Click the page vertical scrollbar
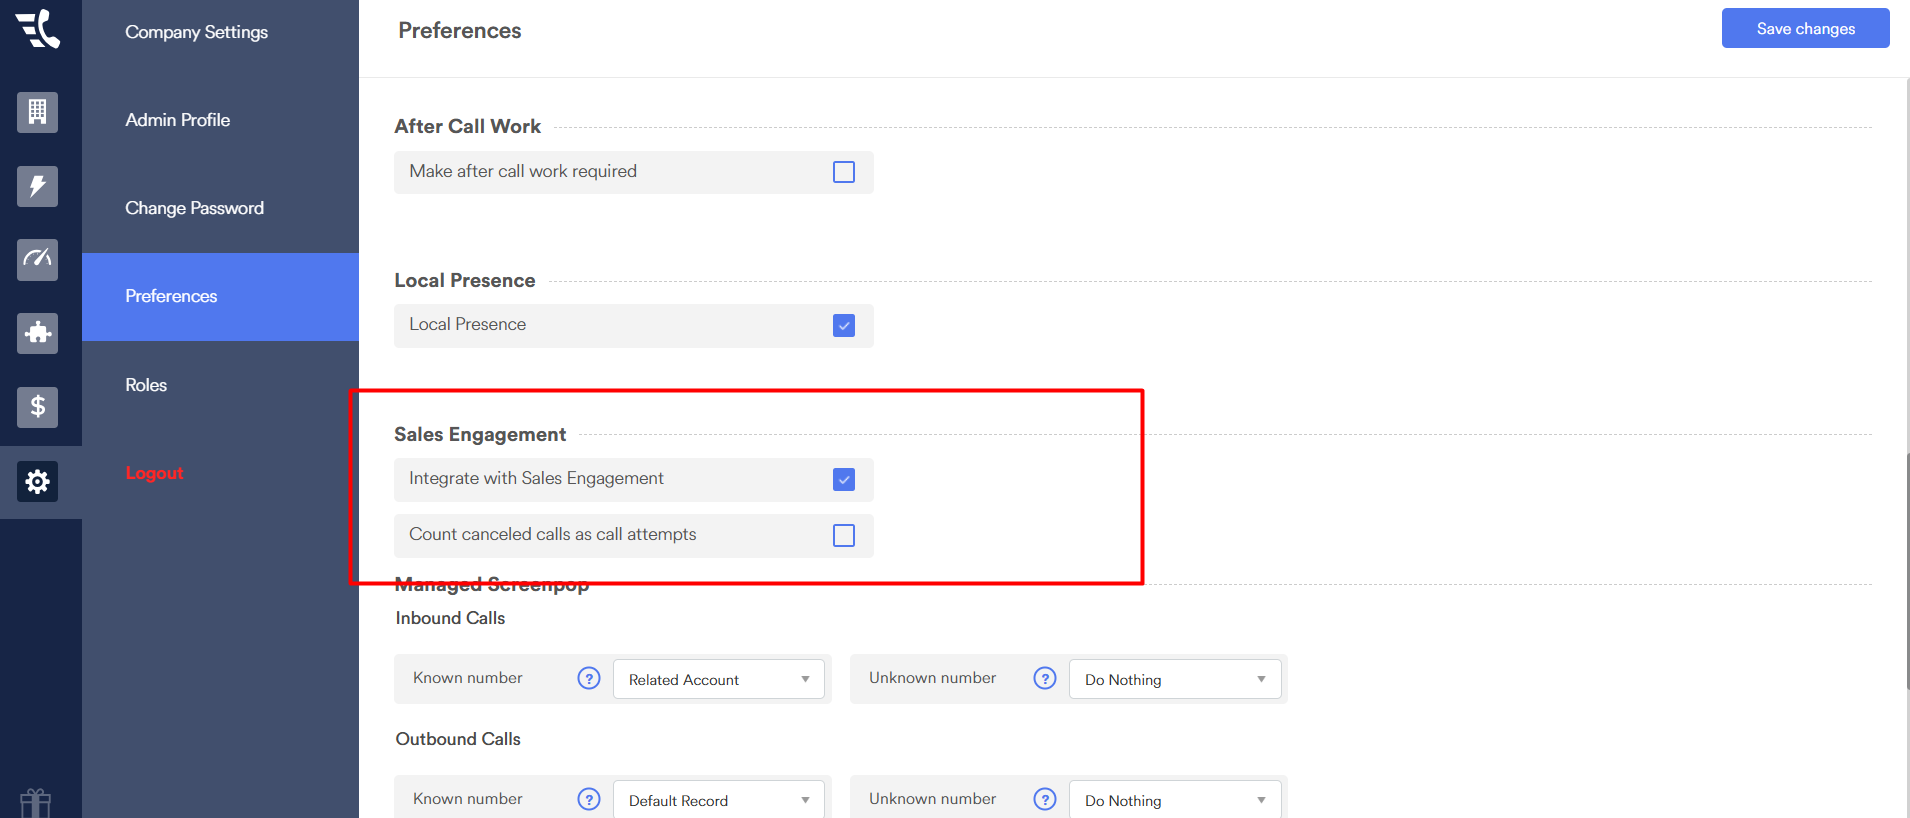 click(1906, 570)
